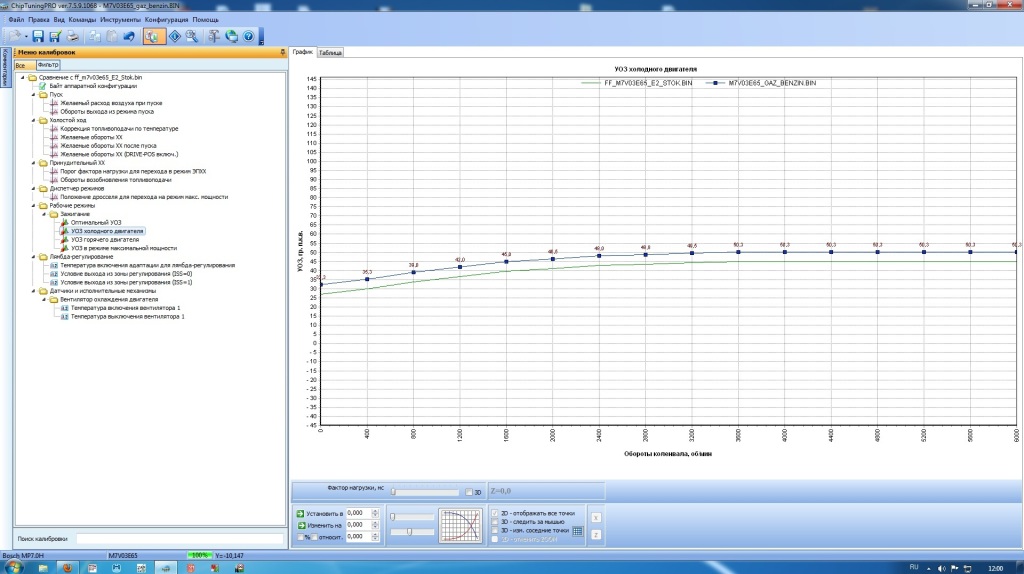Collapse the Вентилятор охлаждения двигателя folder
This screenshot has height=574, width=1024.
(44, 299)
